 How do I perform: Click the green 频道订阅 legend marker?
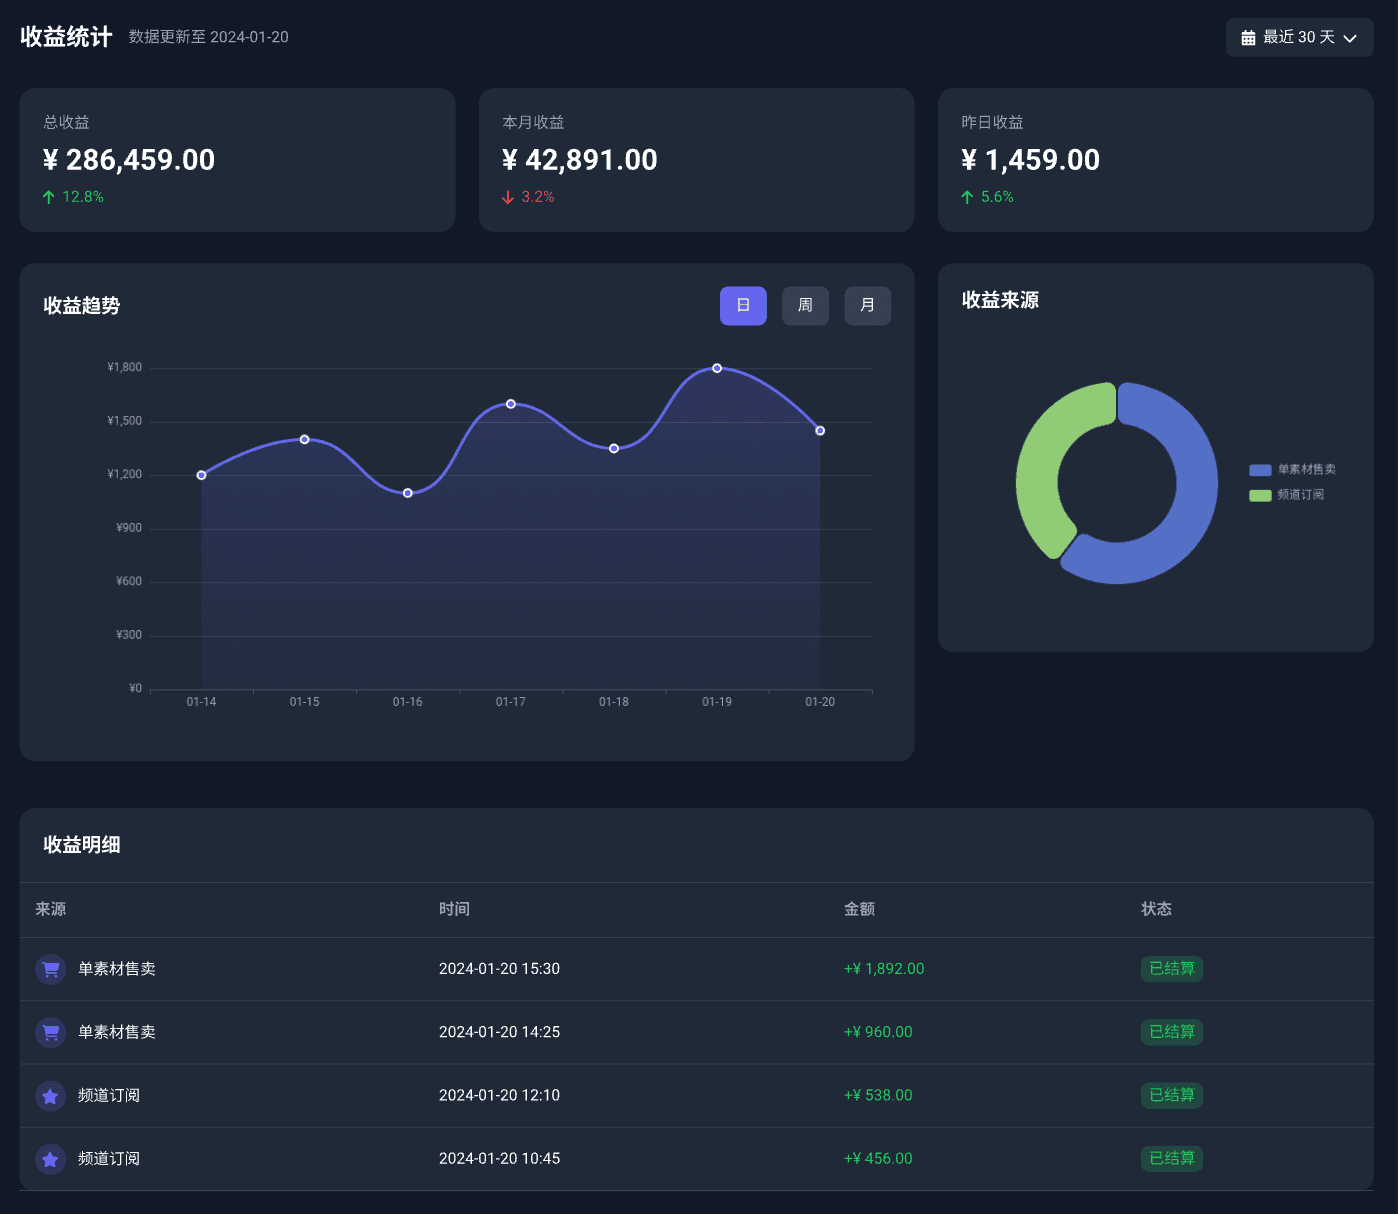(x=1260, y=494)
